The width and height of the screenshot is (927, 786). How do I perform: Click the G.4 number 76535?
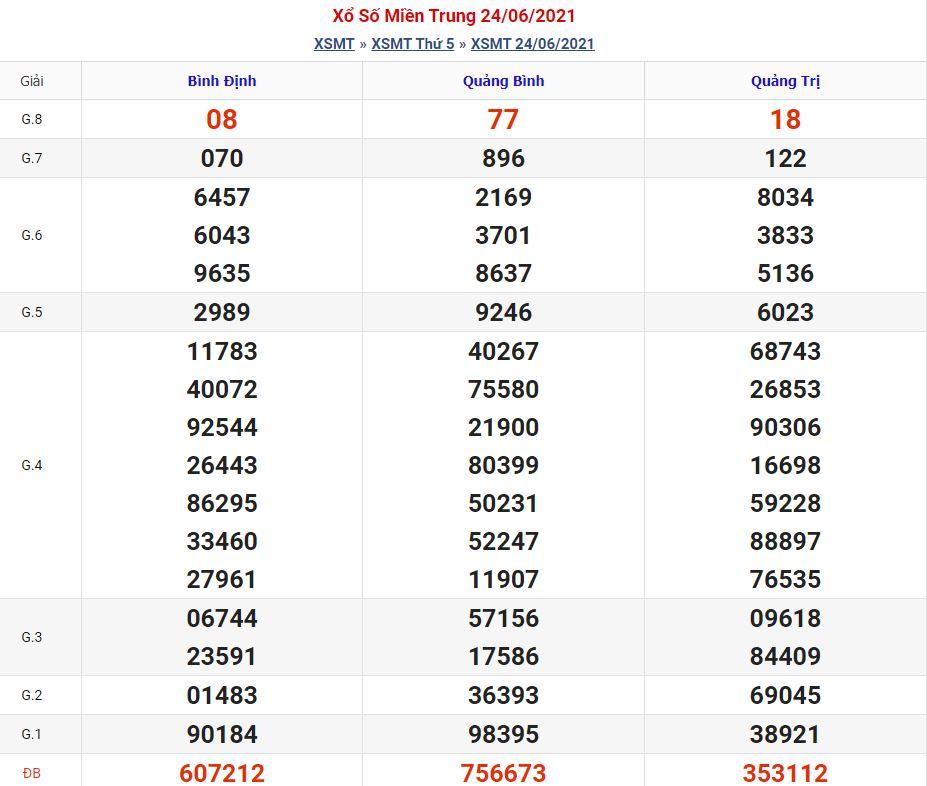[785, 579]
